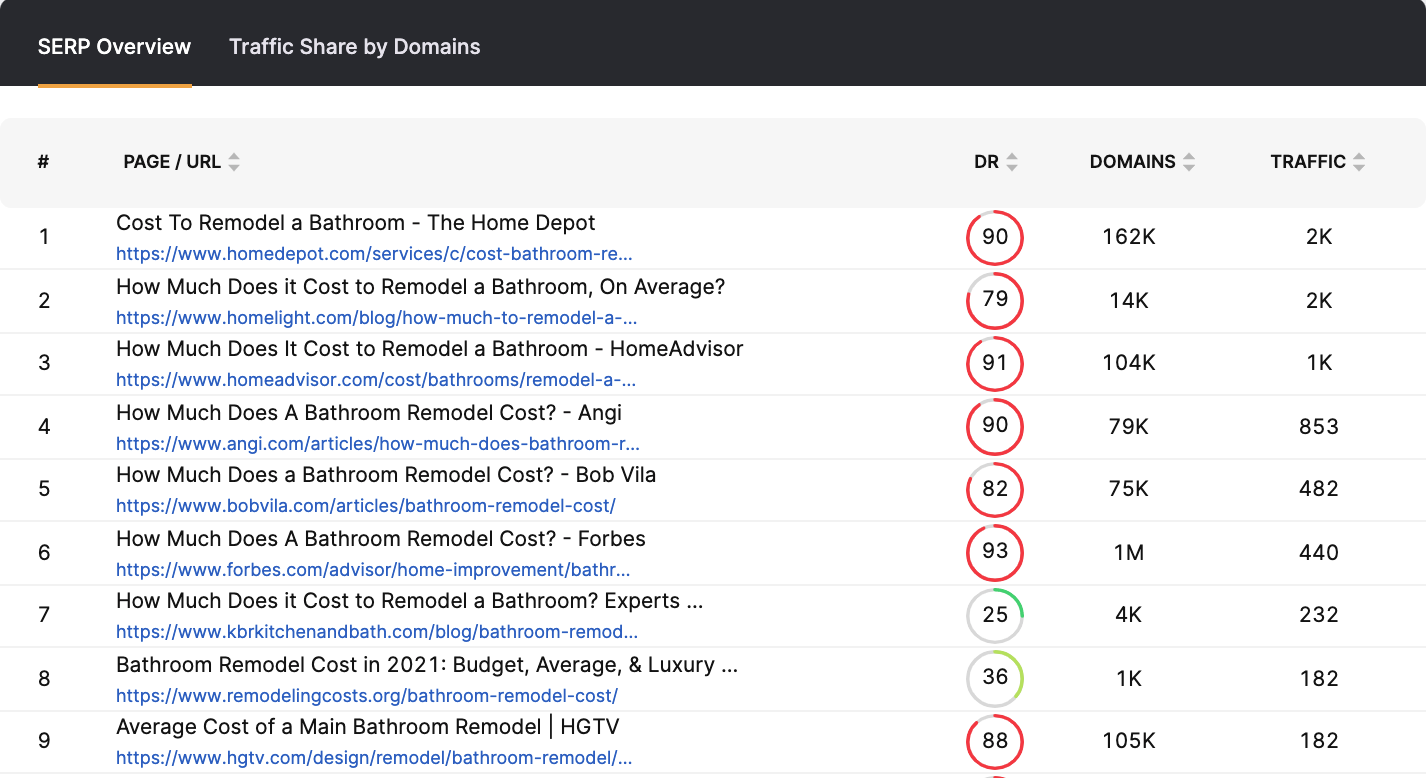
Task: Open the homeadvisor.com cost URL
Action: 376,380
